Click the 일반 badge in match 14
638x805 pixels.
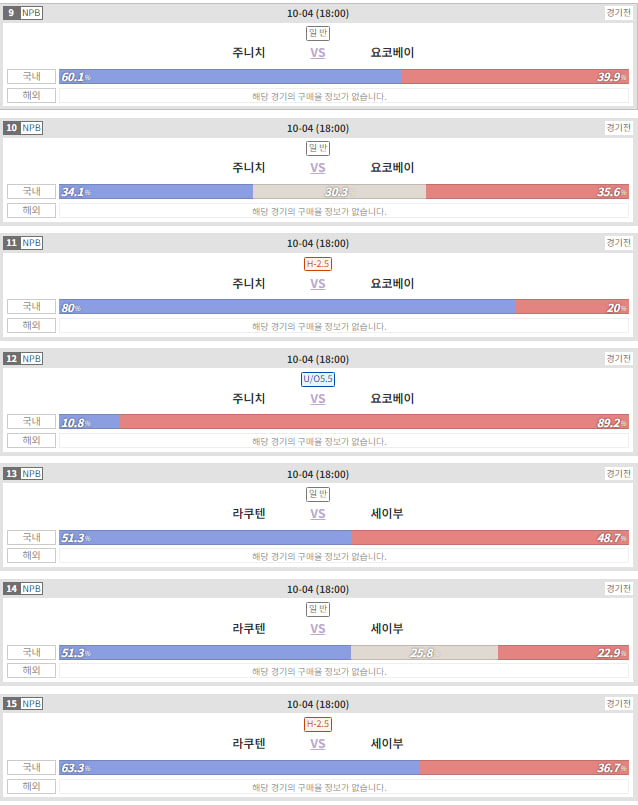(x=318, y=609)
